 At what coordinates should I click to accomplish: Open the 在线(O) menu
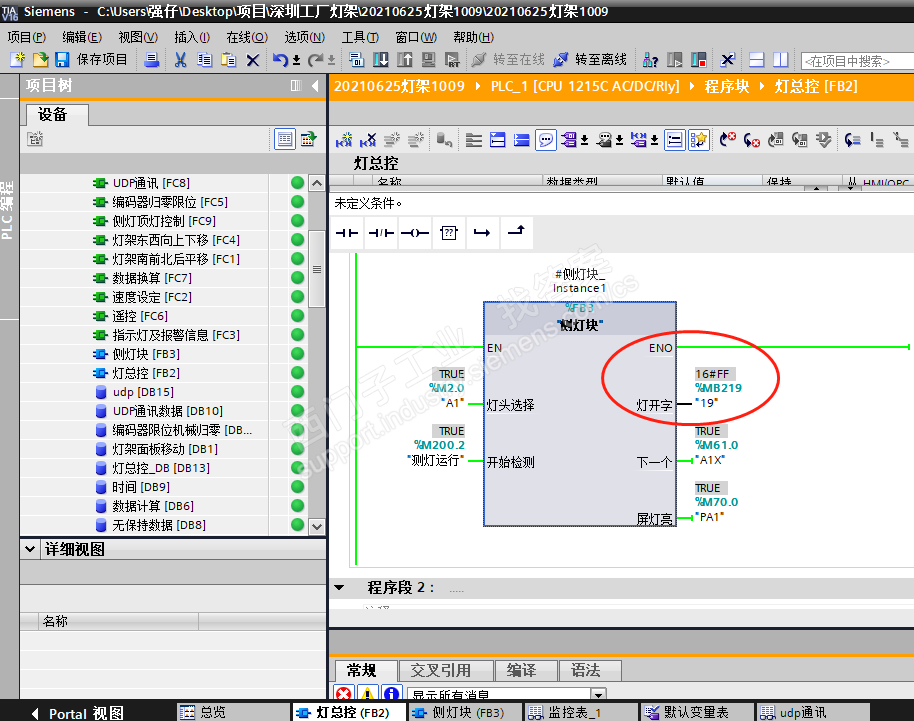(246, 37)
